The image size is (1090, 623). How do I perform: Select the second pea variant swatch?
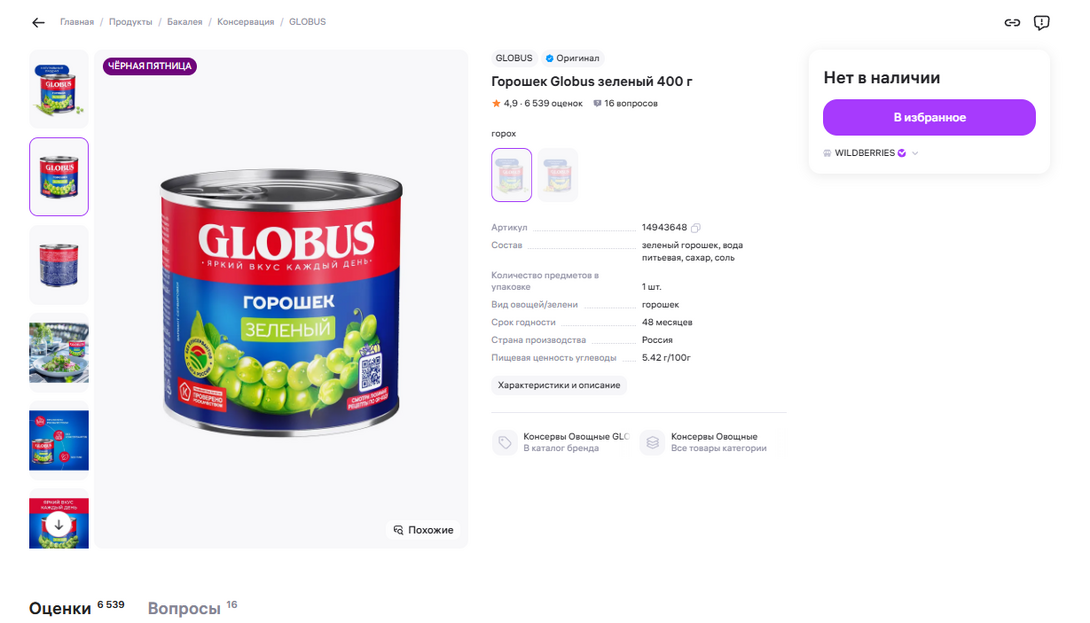coord(557,175)
